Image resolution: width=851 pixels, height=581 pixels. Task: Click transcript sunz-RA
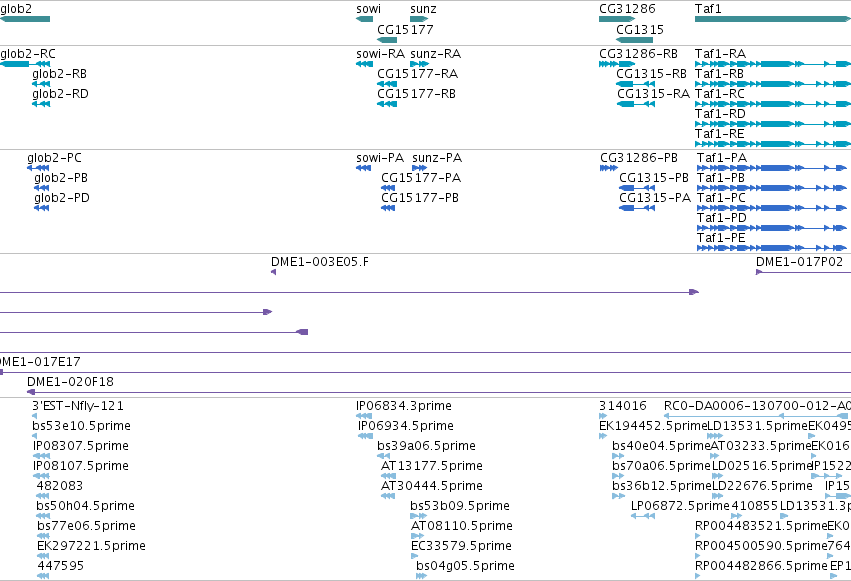click(420, 64)
